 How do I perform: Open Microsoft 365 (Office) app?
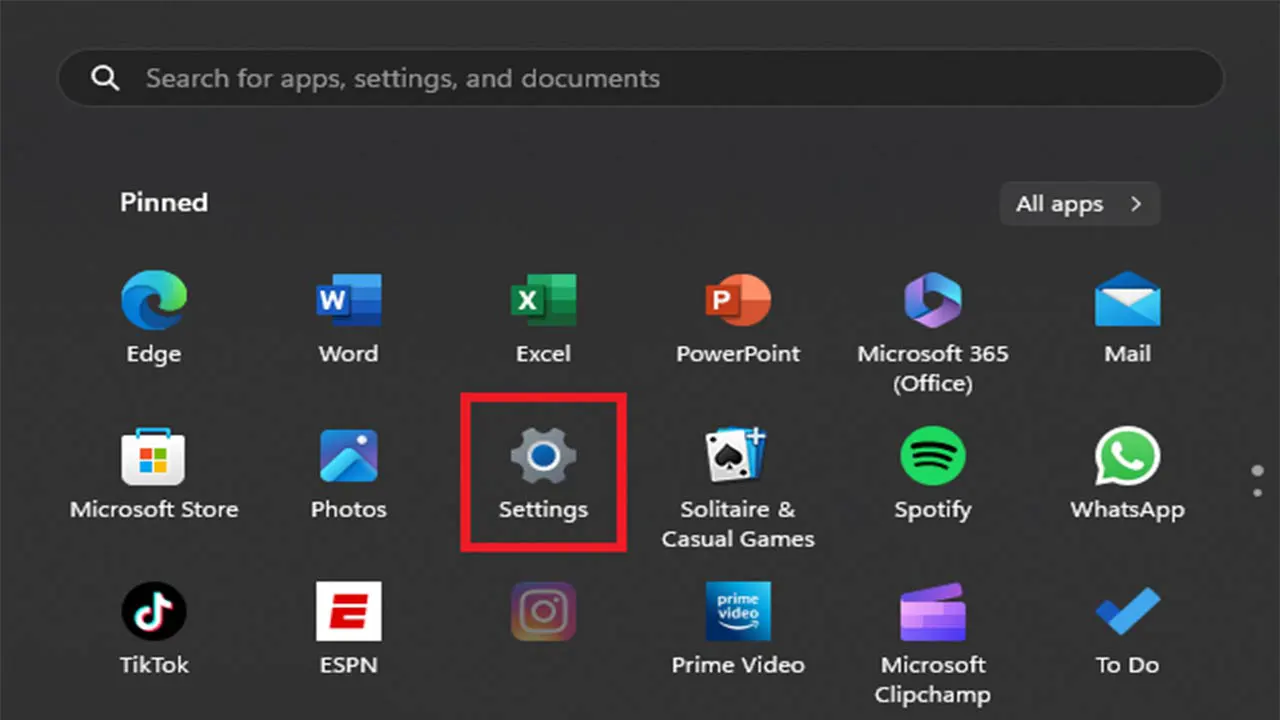(x=932, y=302)
